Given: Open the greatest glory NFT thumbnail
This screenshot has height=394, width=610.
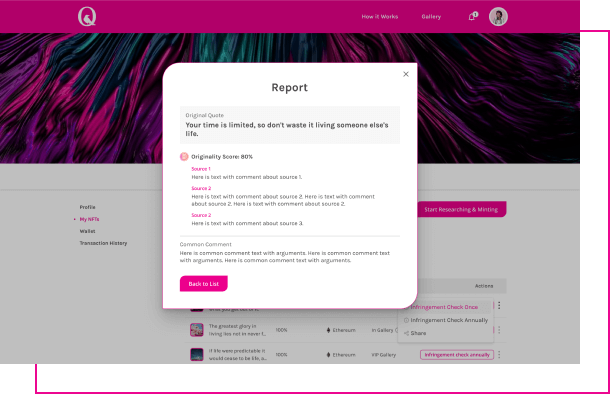Looking at the screenshot, I should 196,330.
